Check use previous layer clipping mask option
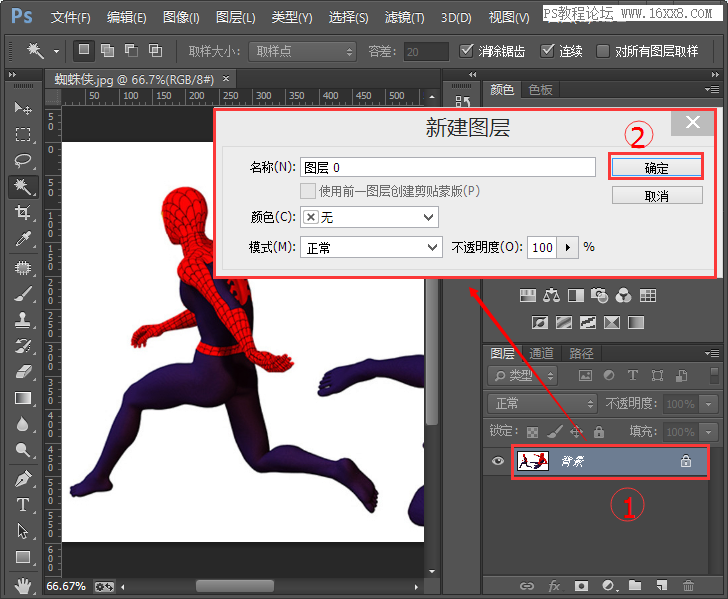Viewport: 728px width, 599px height. (x=307, y=191)
